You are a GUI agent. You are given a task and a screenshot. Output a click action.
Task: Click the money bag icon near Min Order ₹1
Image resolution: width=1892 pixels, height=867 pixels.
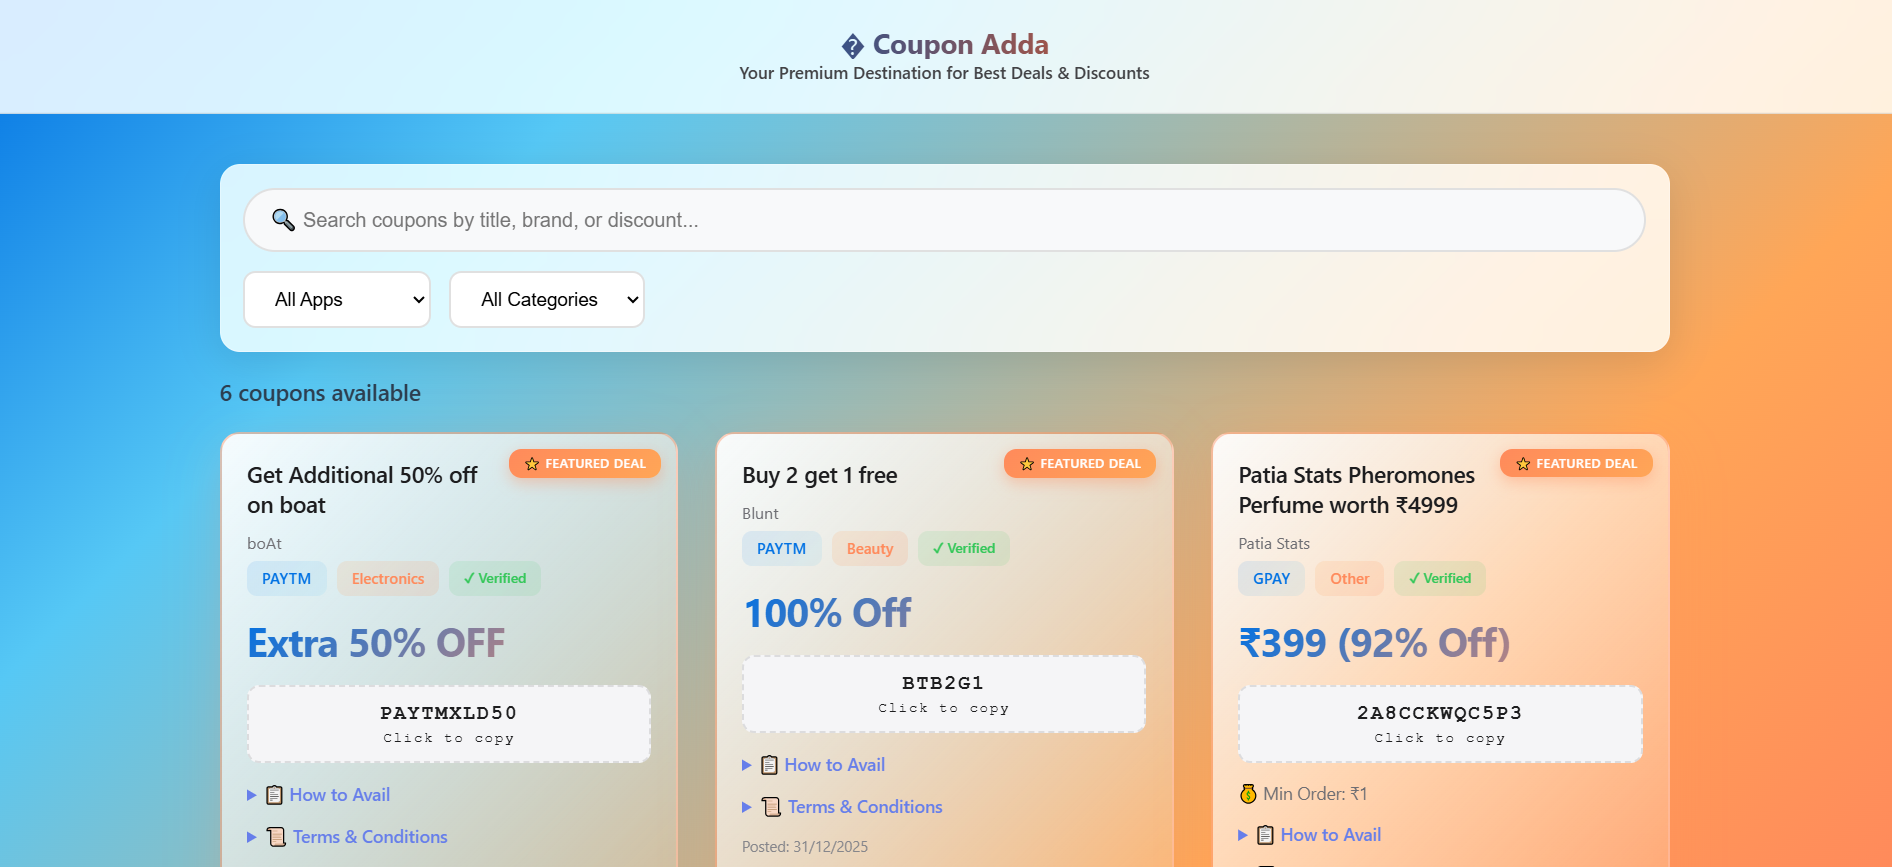[1247, 793]
